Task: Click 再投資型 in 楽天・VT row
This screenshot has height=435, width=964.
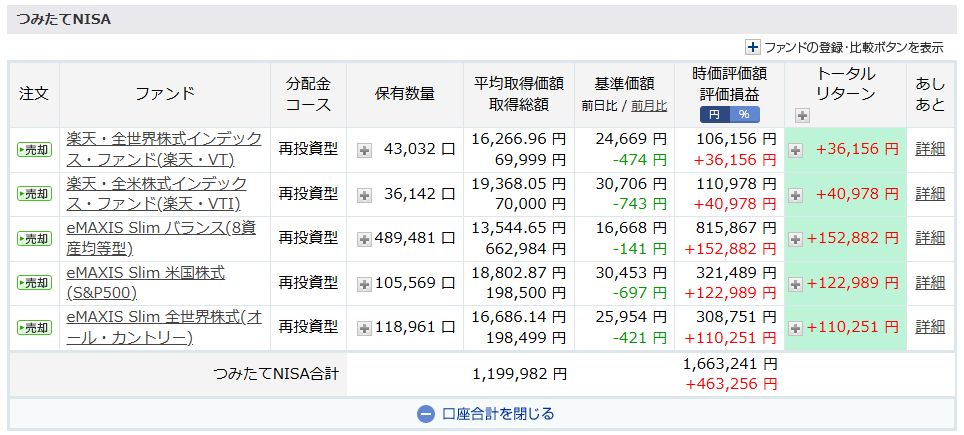Action: point(308,149)
